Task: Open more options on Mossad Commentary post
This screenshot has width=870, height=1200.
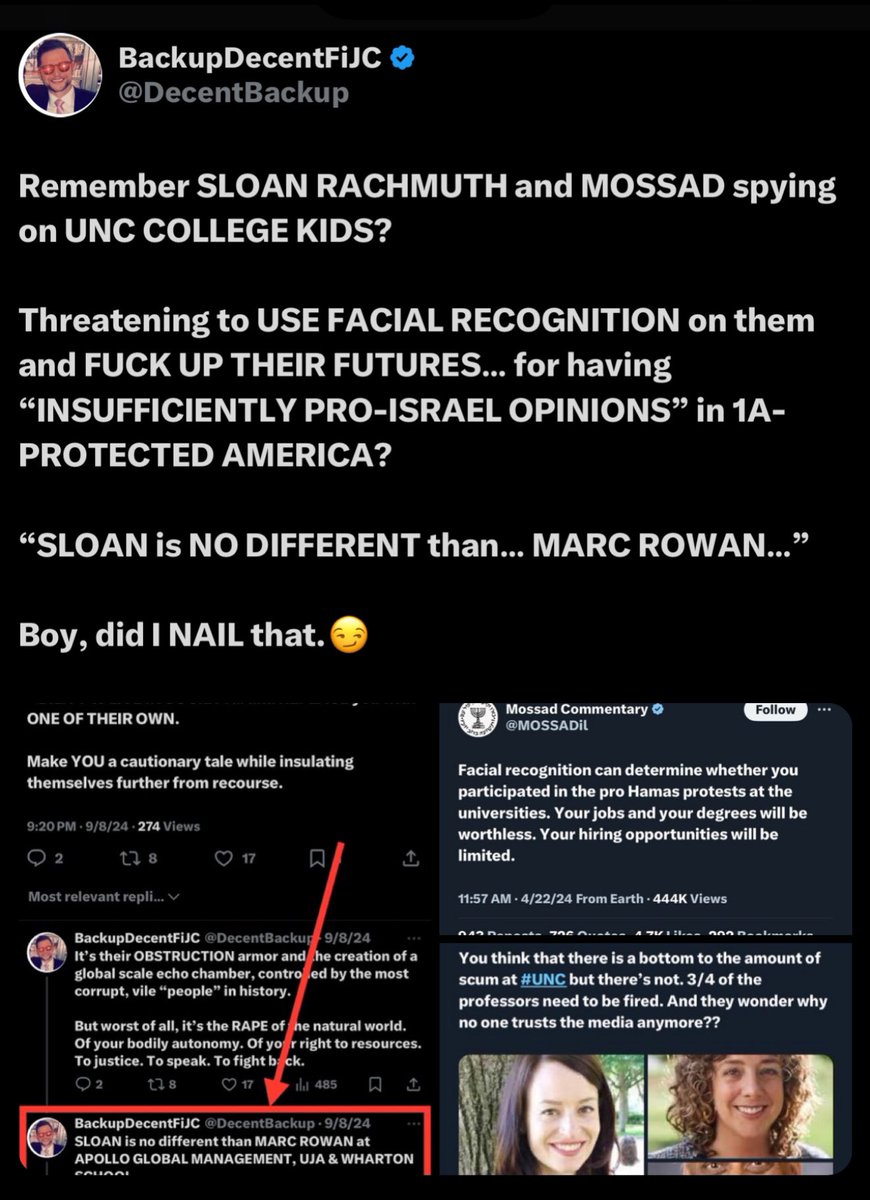Action: [824, 710]
